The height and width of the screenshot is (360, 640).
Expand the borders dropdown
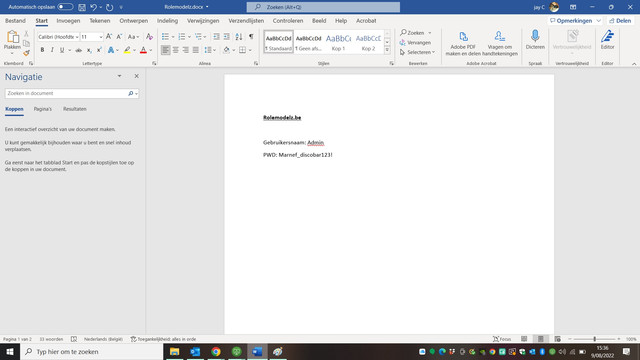click(250, 50)
